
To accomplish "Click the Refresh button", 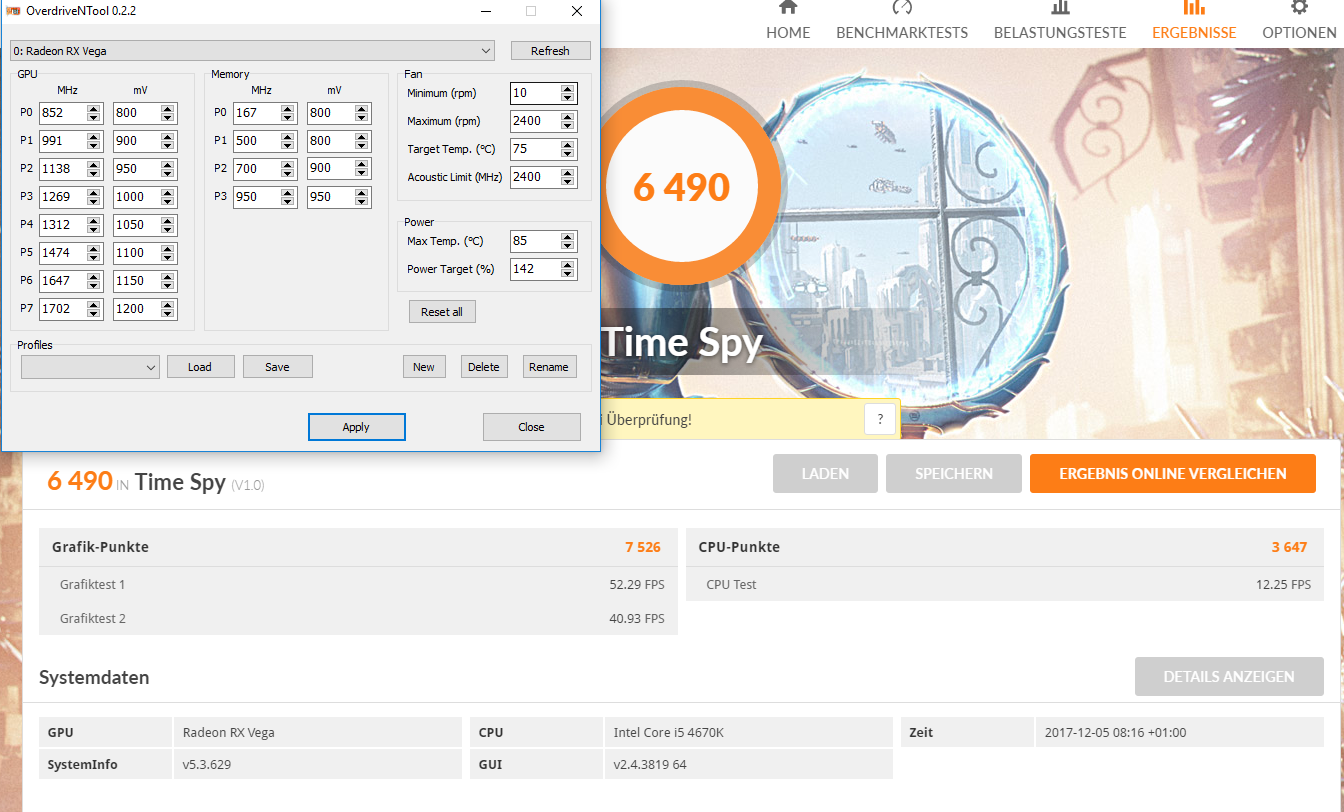I will pos(550,50).
